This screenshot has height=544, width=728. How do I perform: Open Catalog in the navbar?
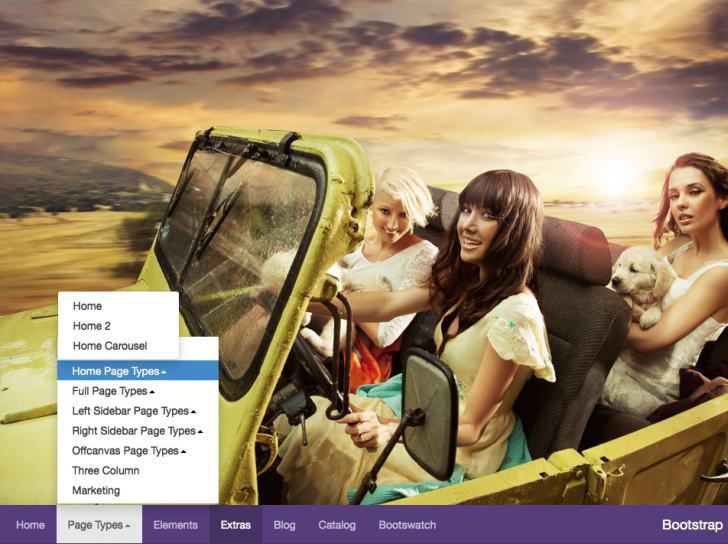pyautogui.click(x=337, y=525)
